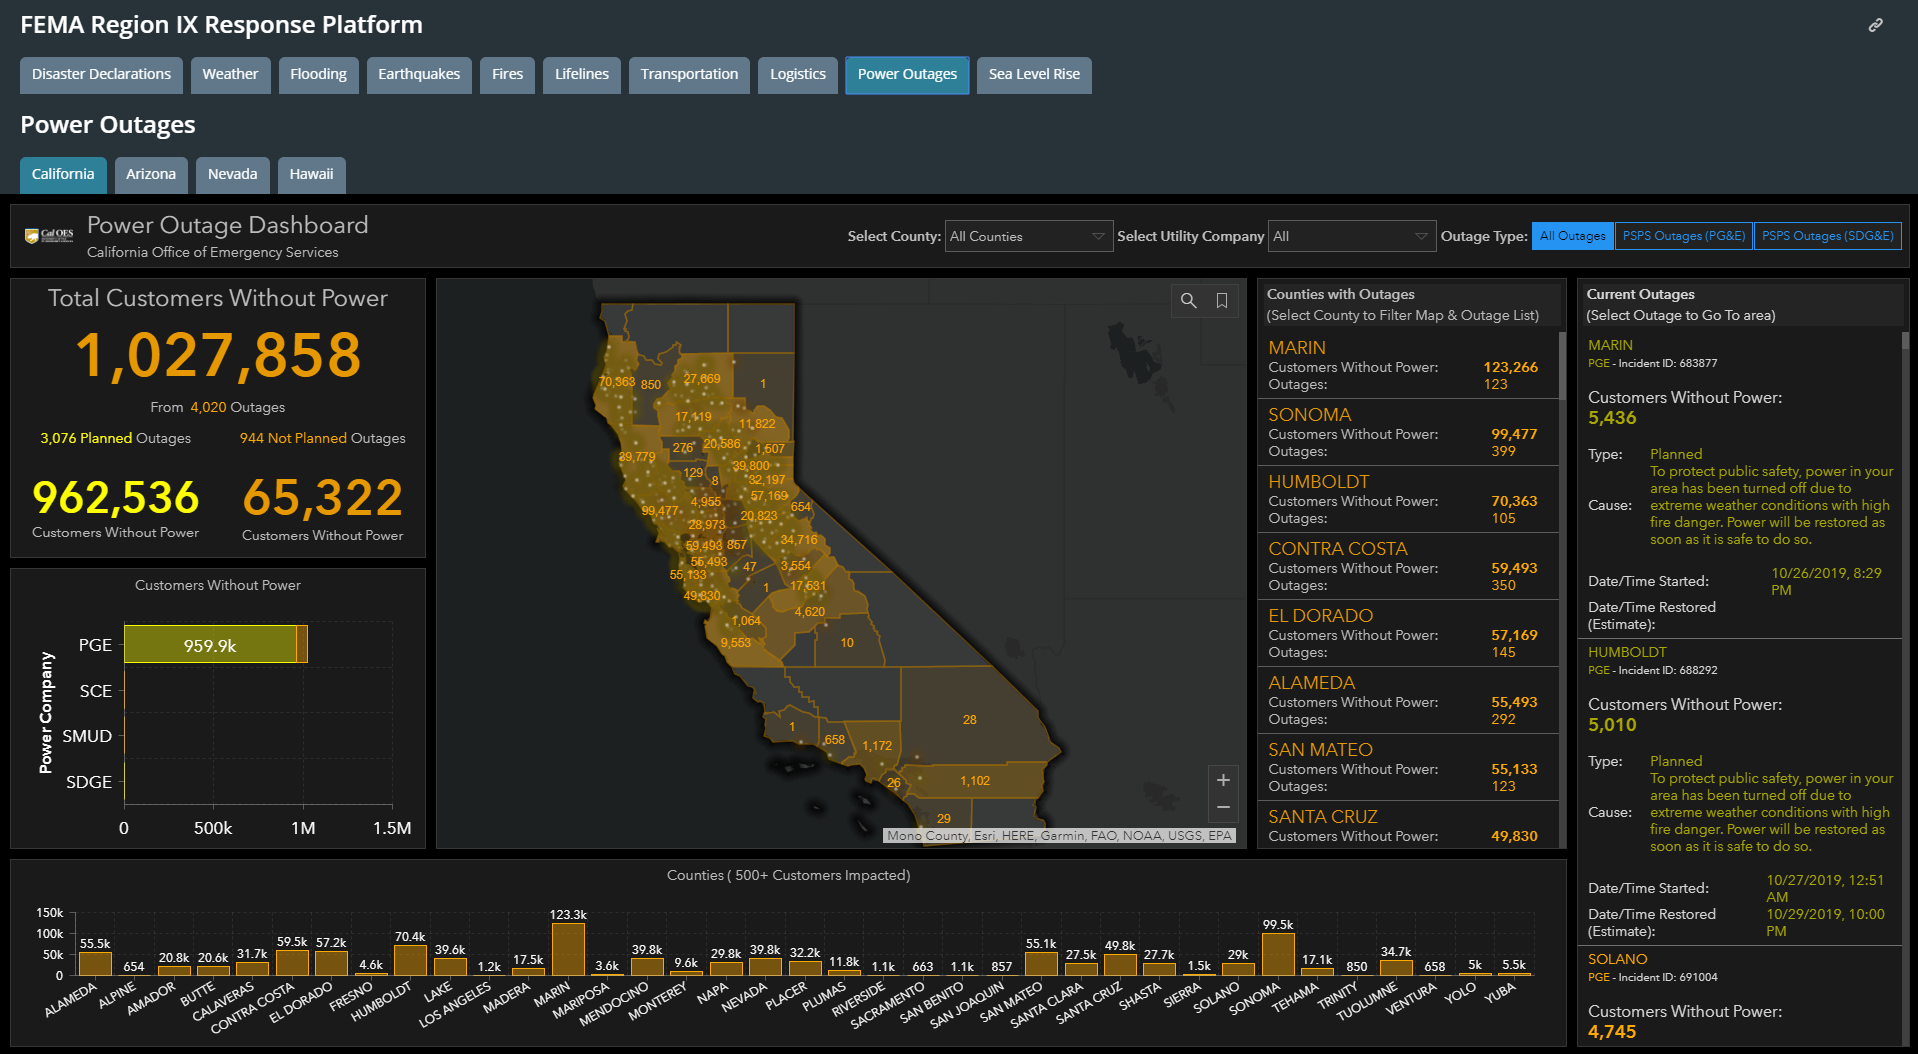Click the link icon at top right
The height and width of the screenshot is (1054, 1918).
tap(1875, 25)
